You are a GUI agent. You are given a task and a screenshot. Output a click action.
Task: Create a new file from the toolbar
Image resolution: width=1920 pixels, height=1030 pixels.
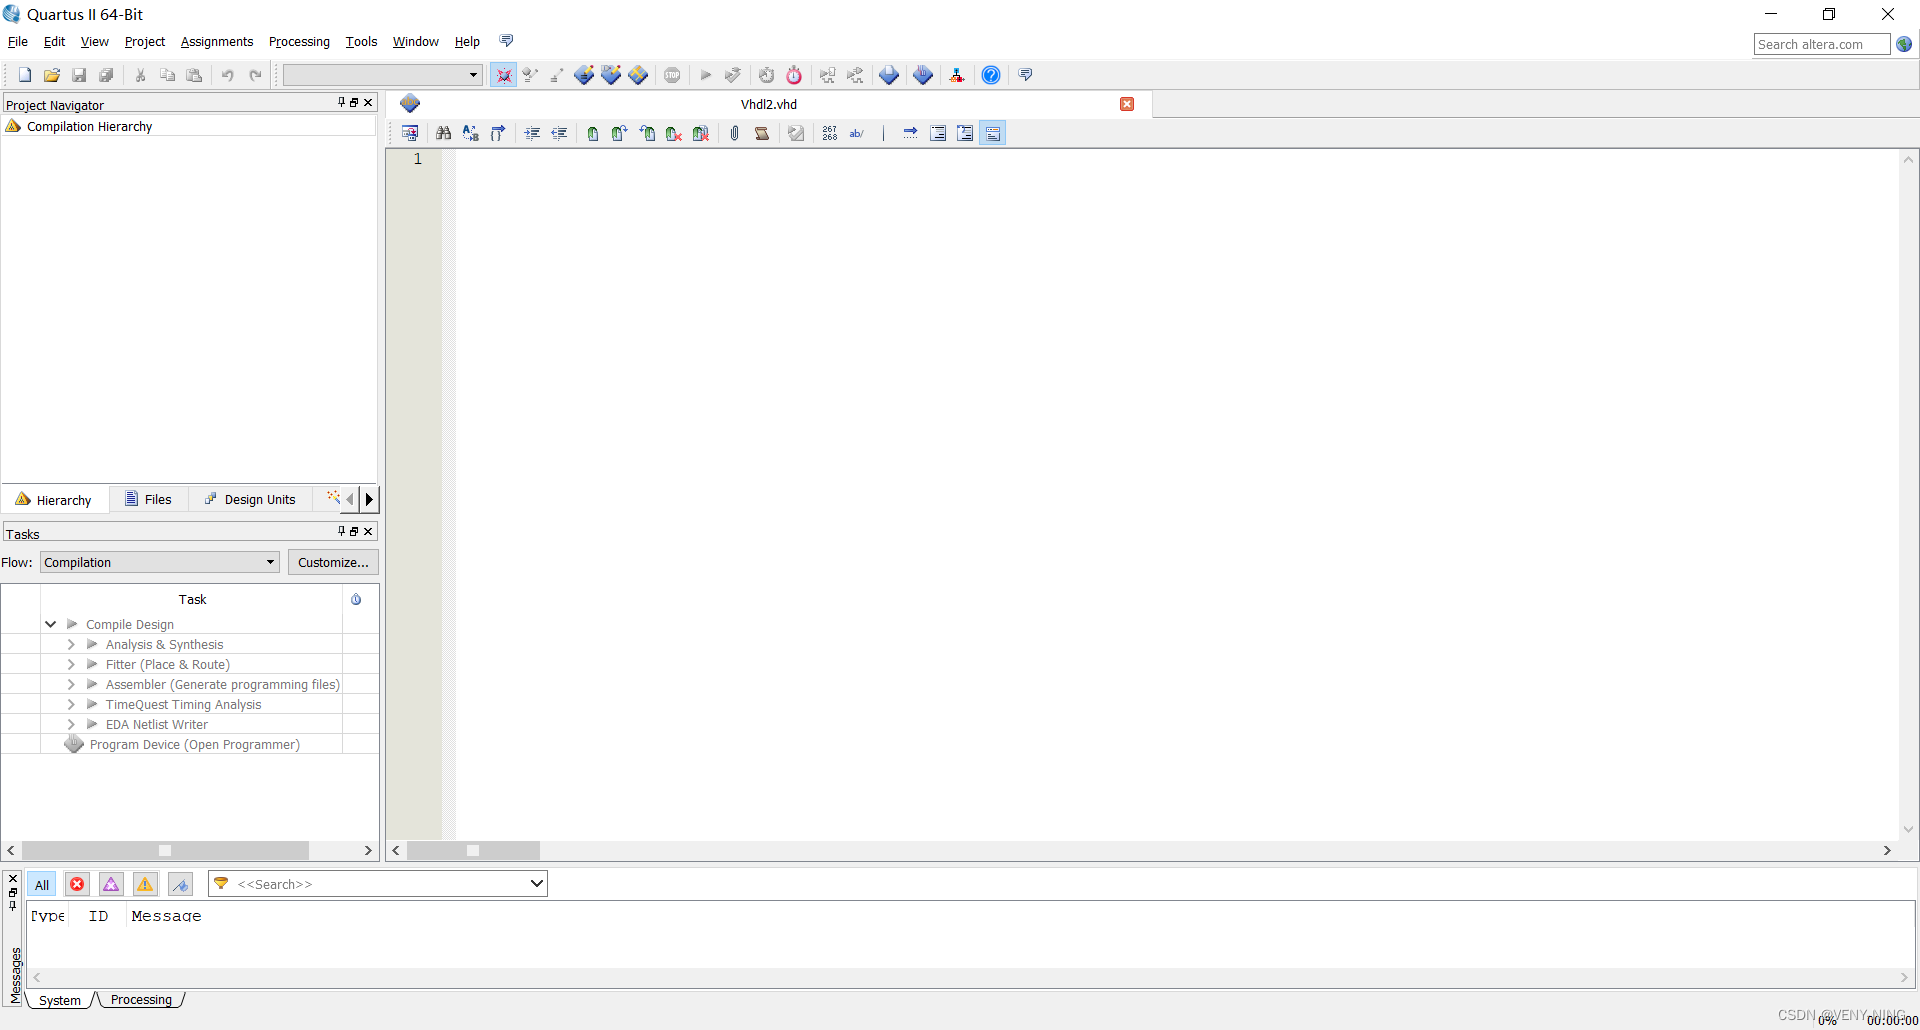pyautogui.click(x=25, y=75)
